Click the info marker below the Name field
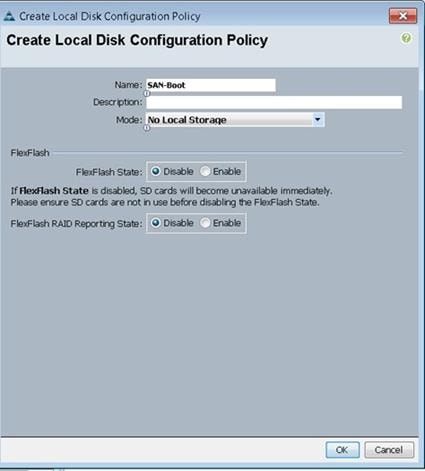 147,94
